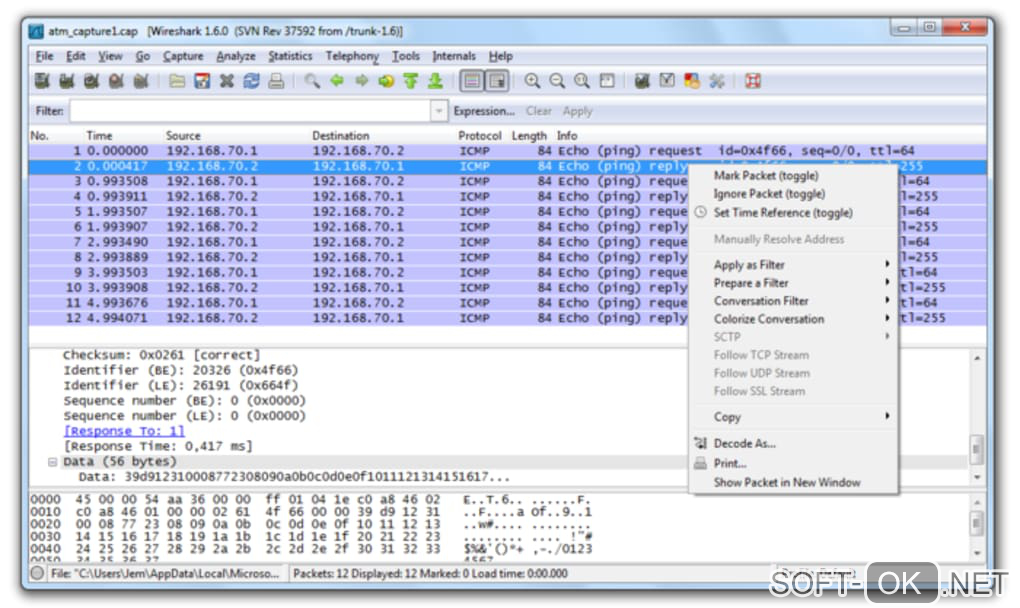Image resolution: width=1020 pixels, height=608 pixels.
Task: Edit coloring rules from toolbar
Action: pyautogui.click(x=691, y=81)
